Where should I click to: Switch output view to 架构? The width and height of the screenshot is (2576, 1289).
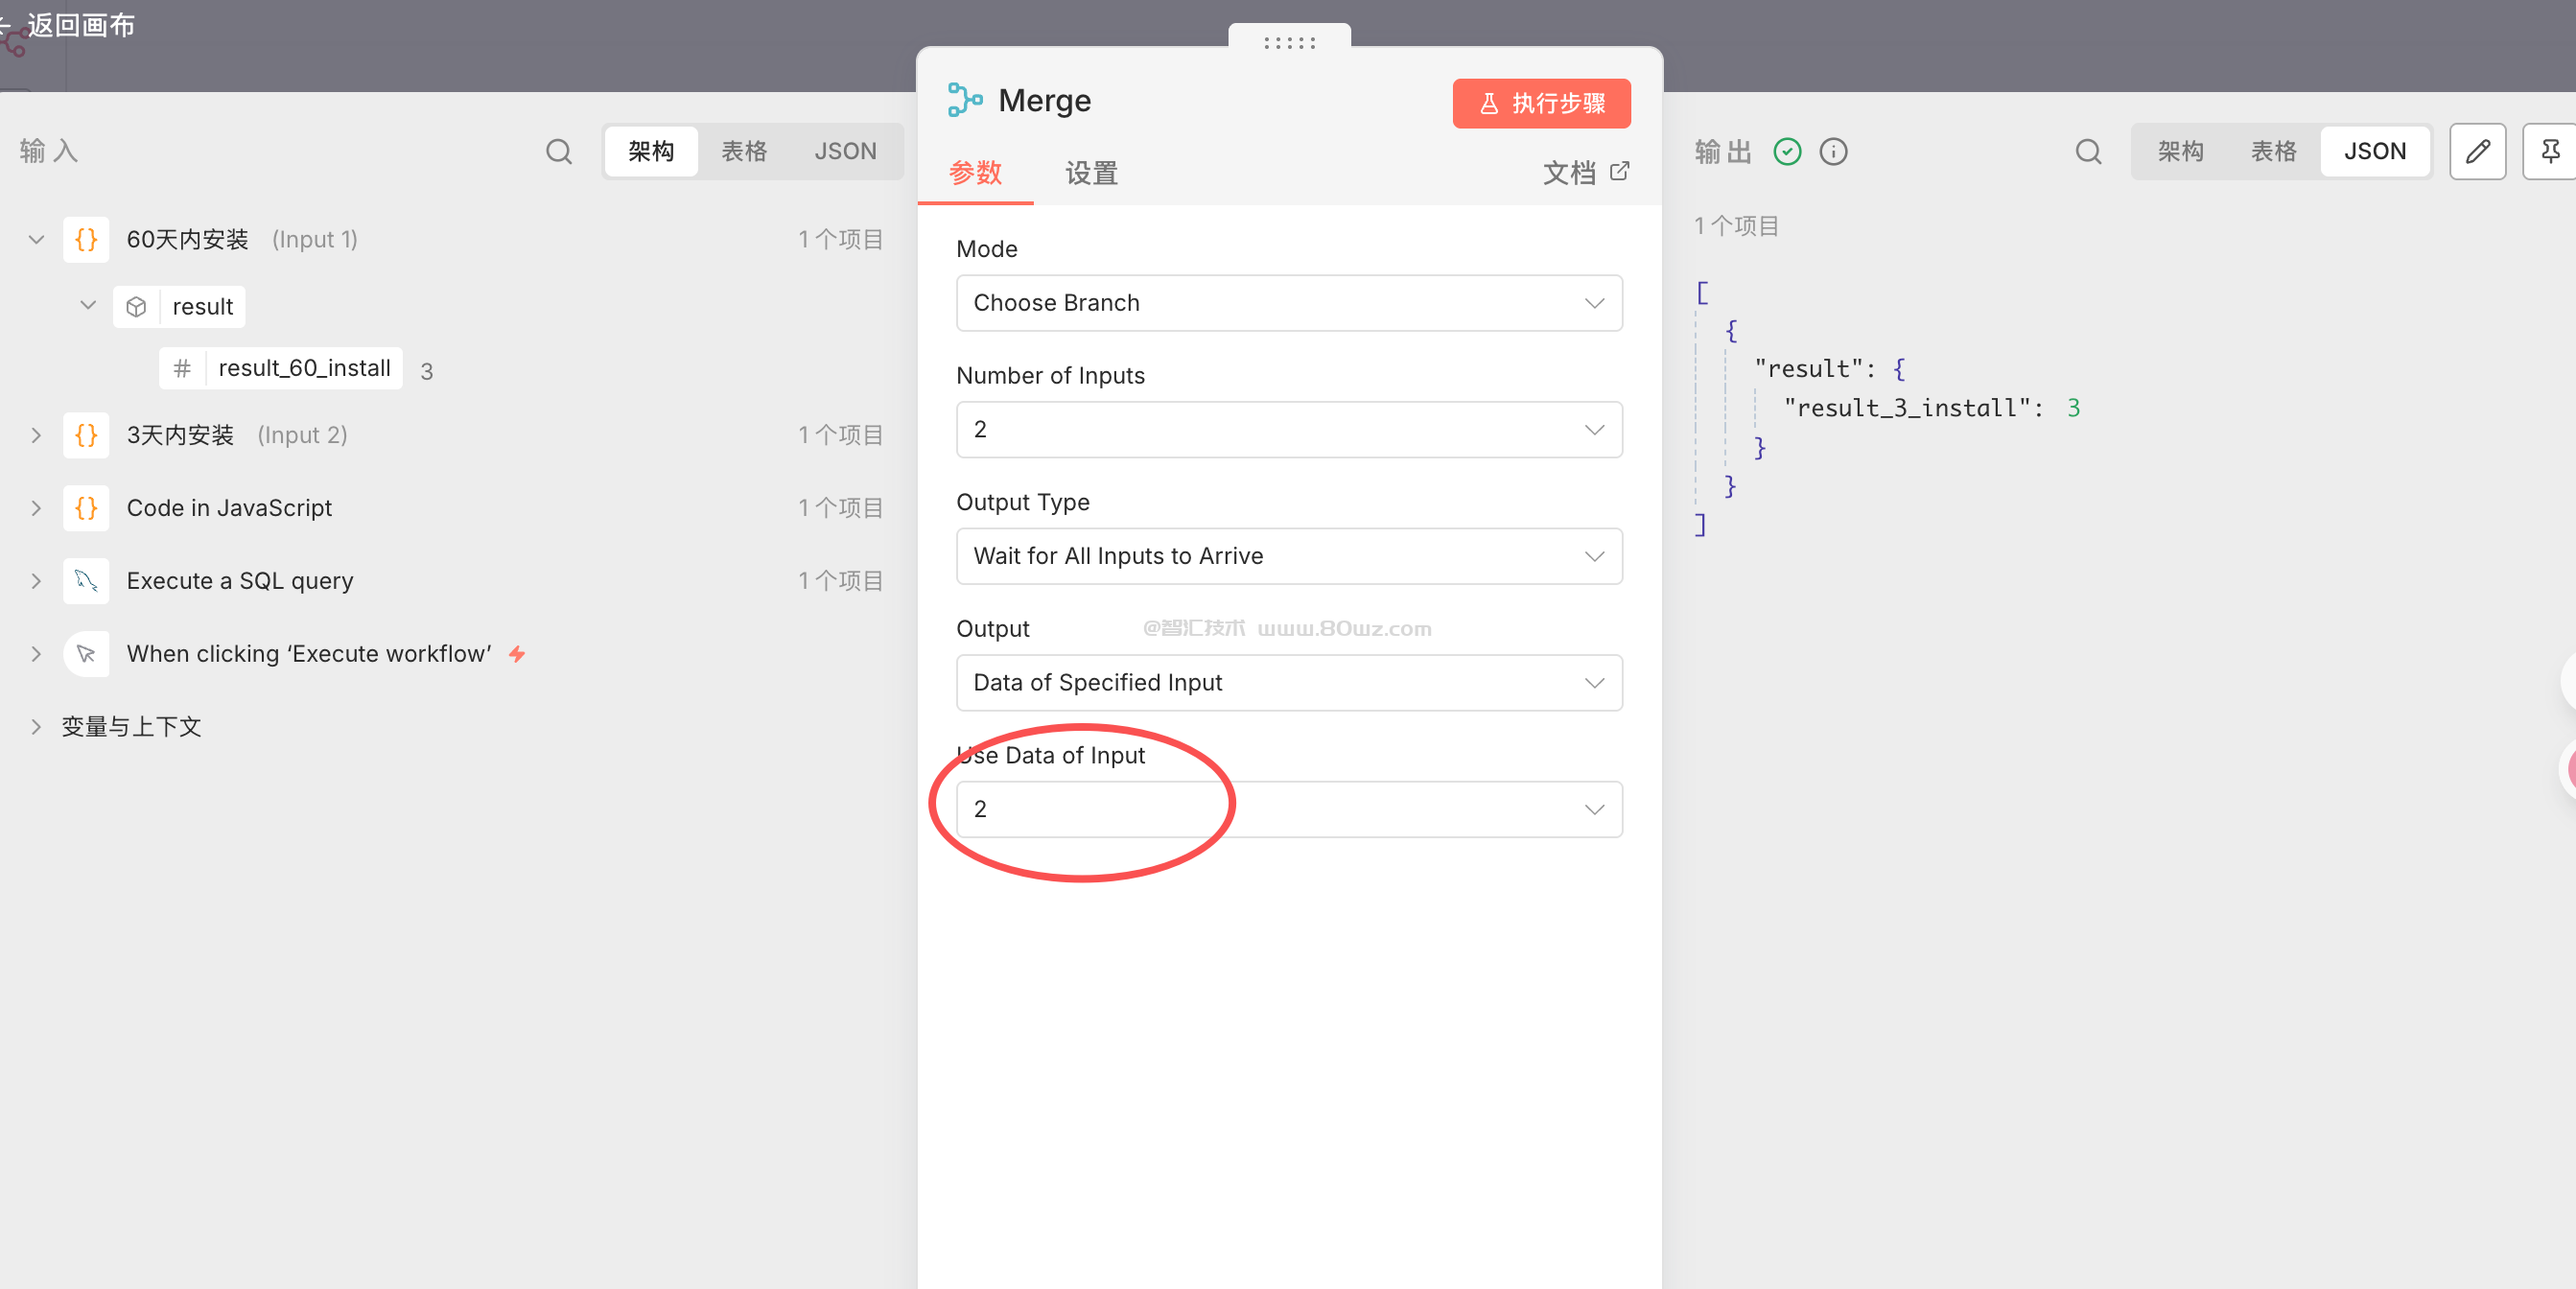(2179, 151)
